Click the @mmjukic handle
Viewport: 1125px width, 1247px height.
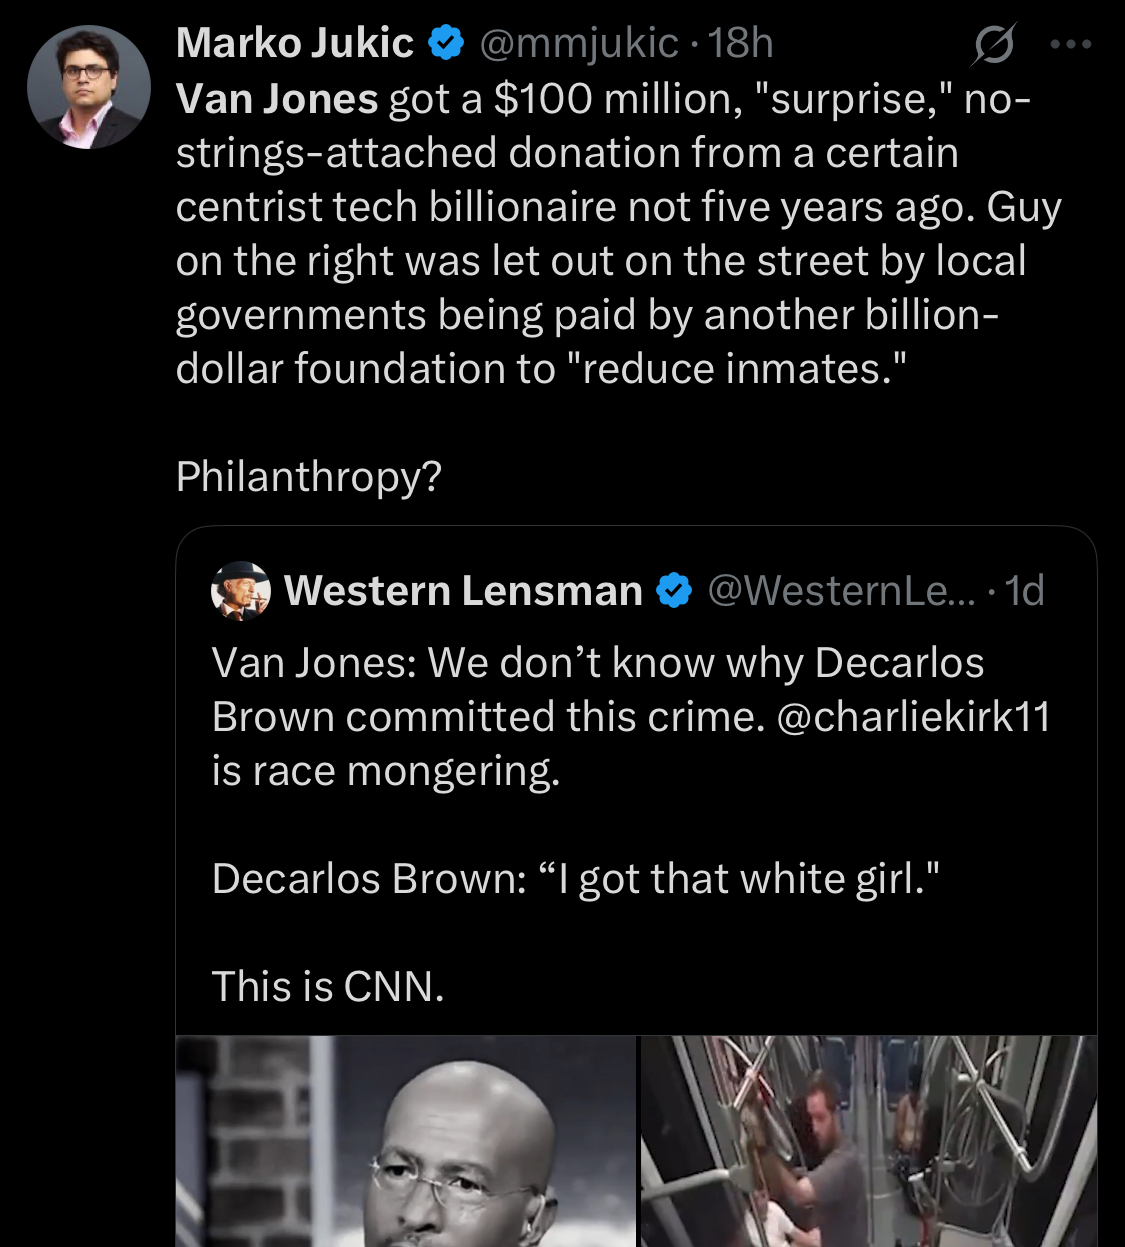click(x=579, y=43)
